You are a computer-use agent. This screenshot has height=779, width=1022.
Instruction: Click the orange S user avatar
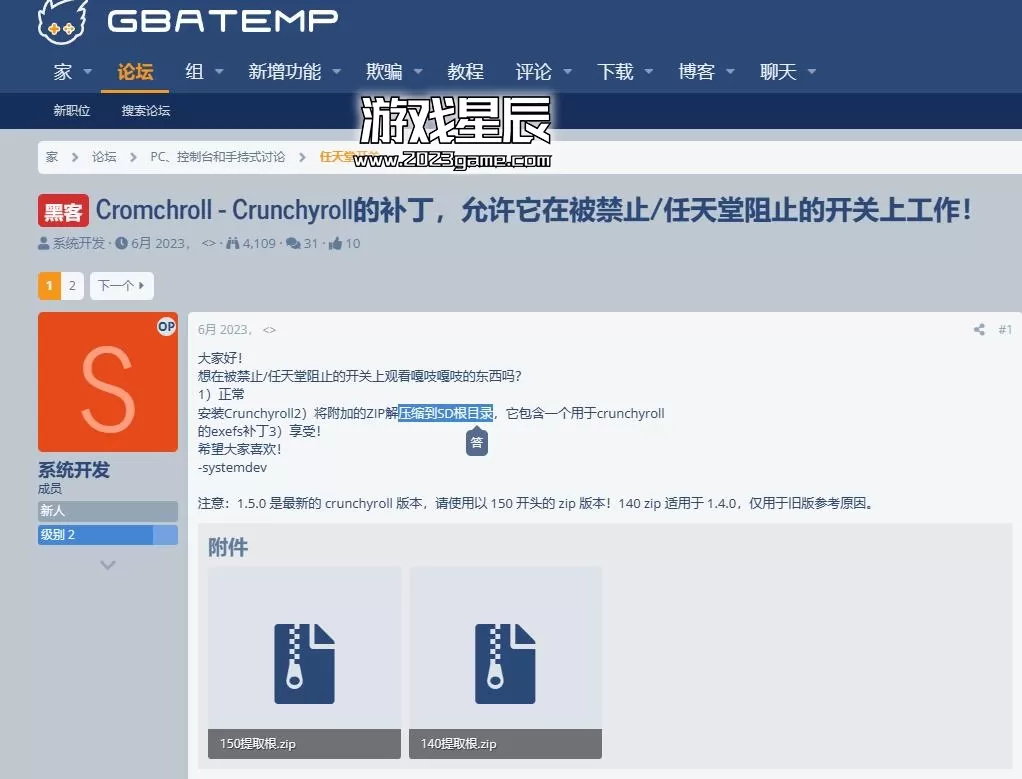[107, 382]
